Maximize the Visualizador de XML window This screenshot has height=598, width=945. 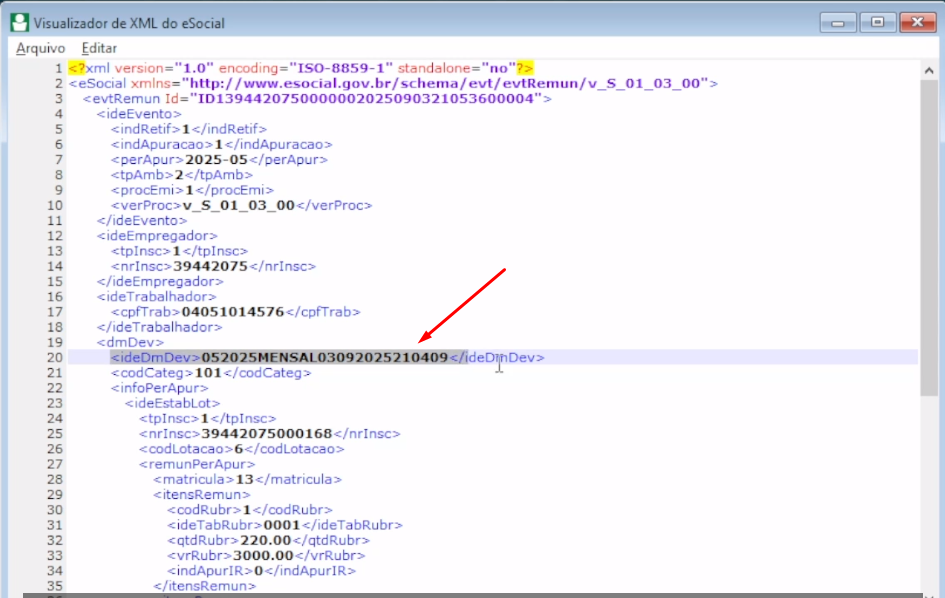click(x=878, y=23)
